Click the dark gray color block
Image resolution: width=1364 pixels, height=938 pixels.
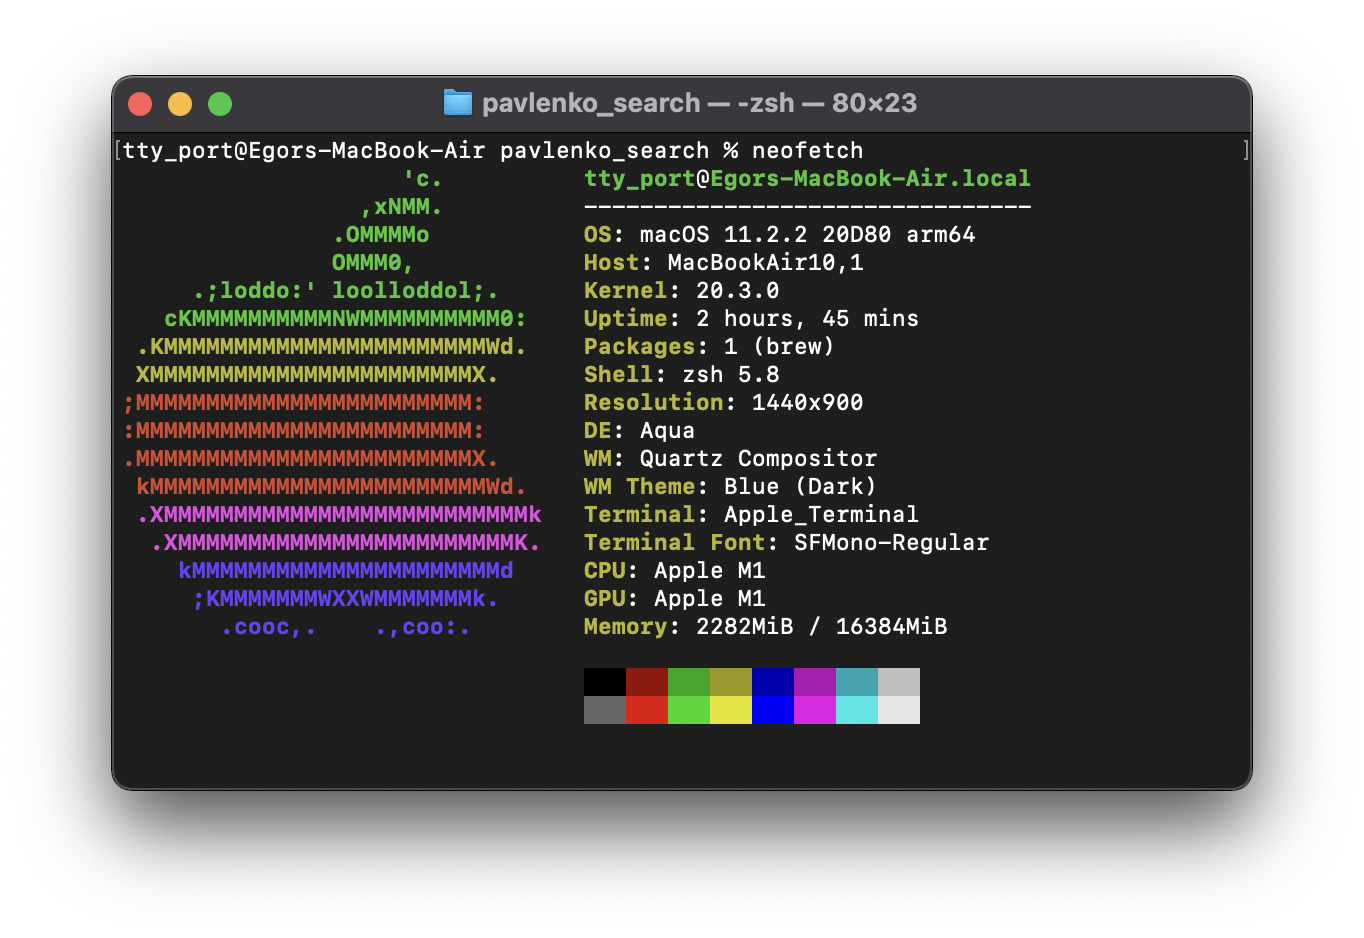pos(605,710)
